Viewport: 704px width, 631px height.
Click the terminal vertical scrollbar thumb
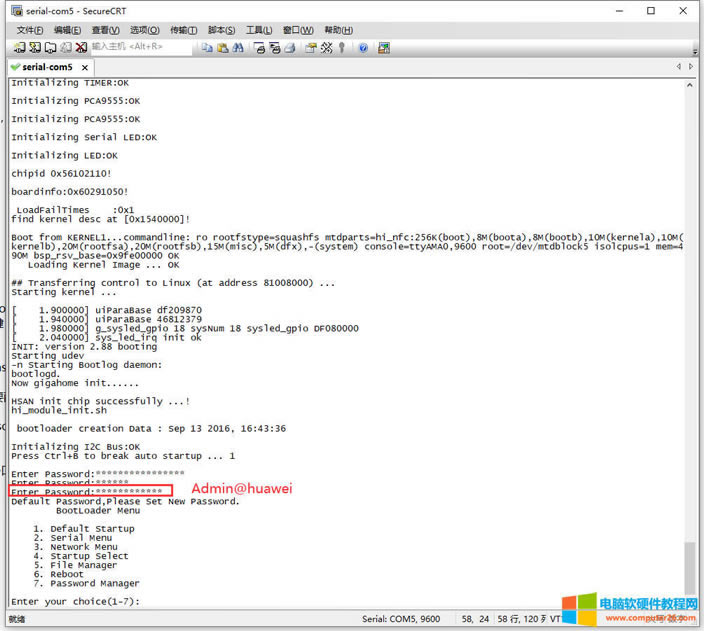(x=687, y=570)
